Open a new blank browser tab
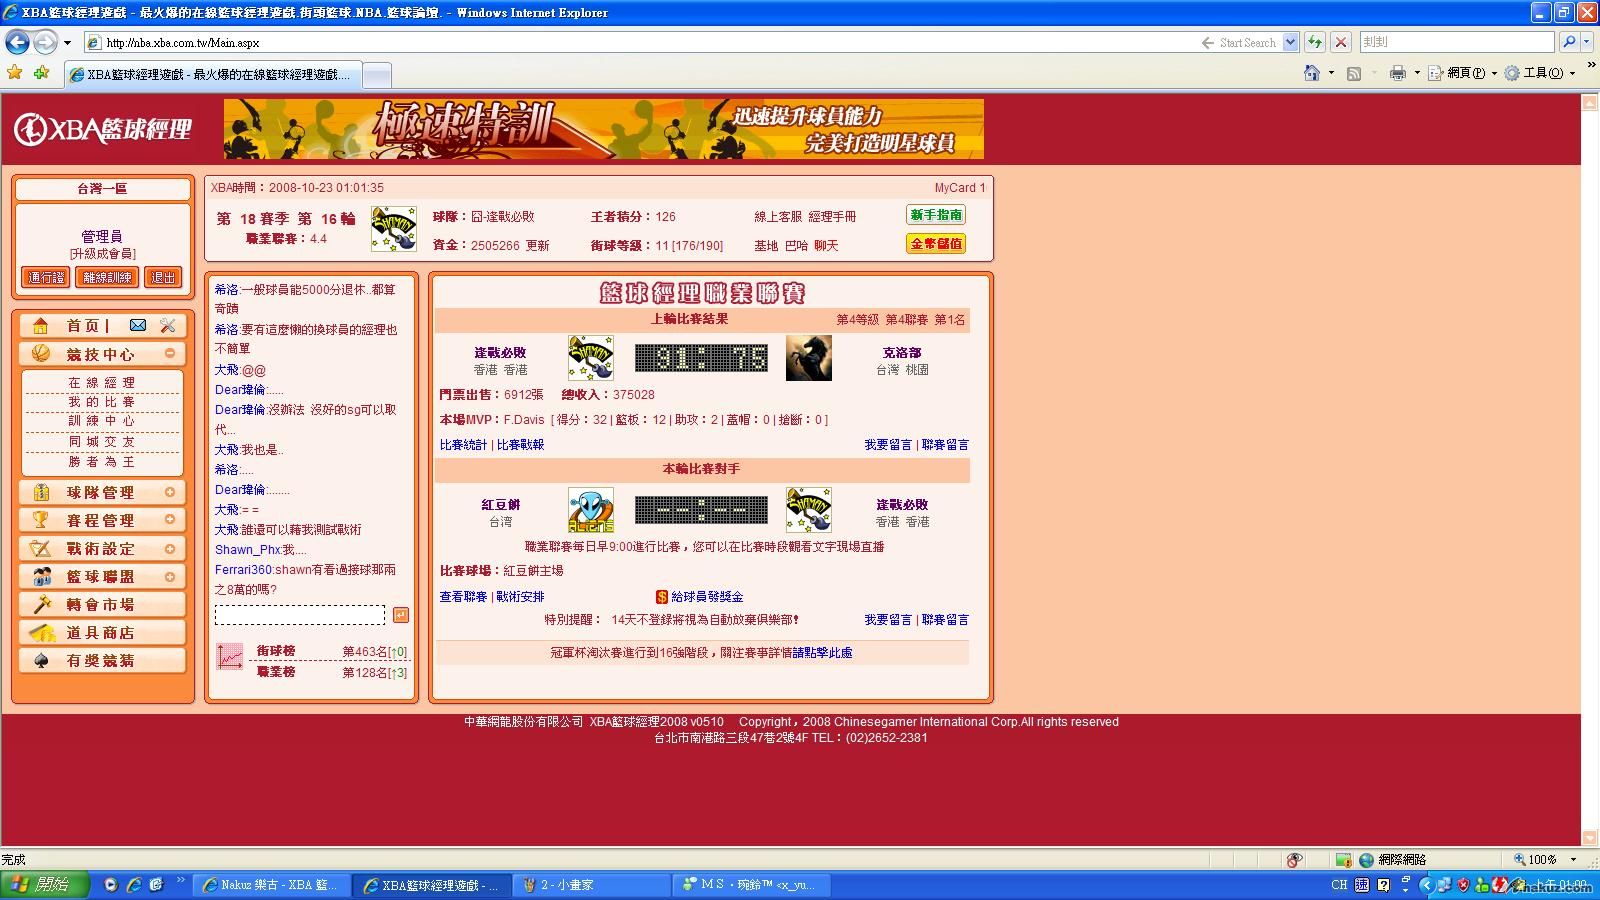 coord(376,74)
